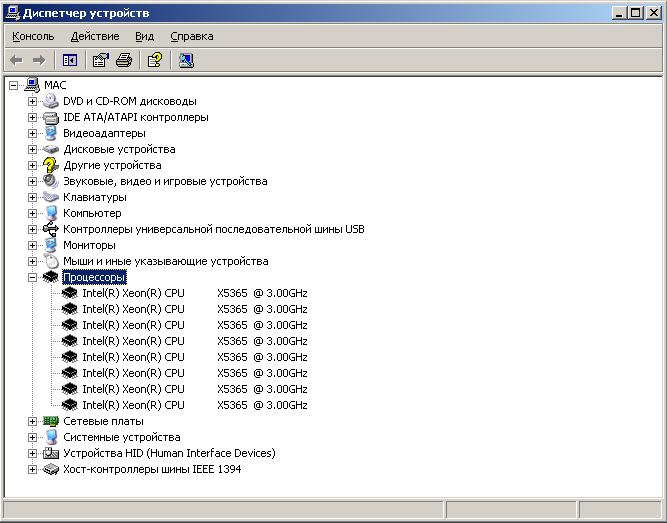
Task: Expand DVD и CD-ROM дисководы
Action: pos(32,101)
